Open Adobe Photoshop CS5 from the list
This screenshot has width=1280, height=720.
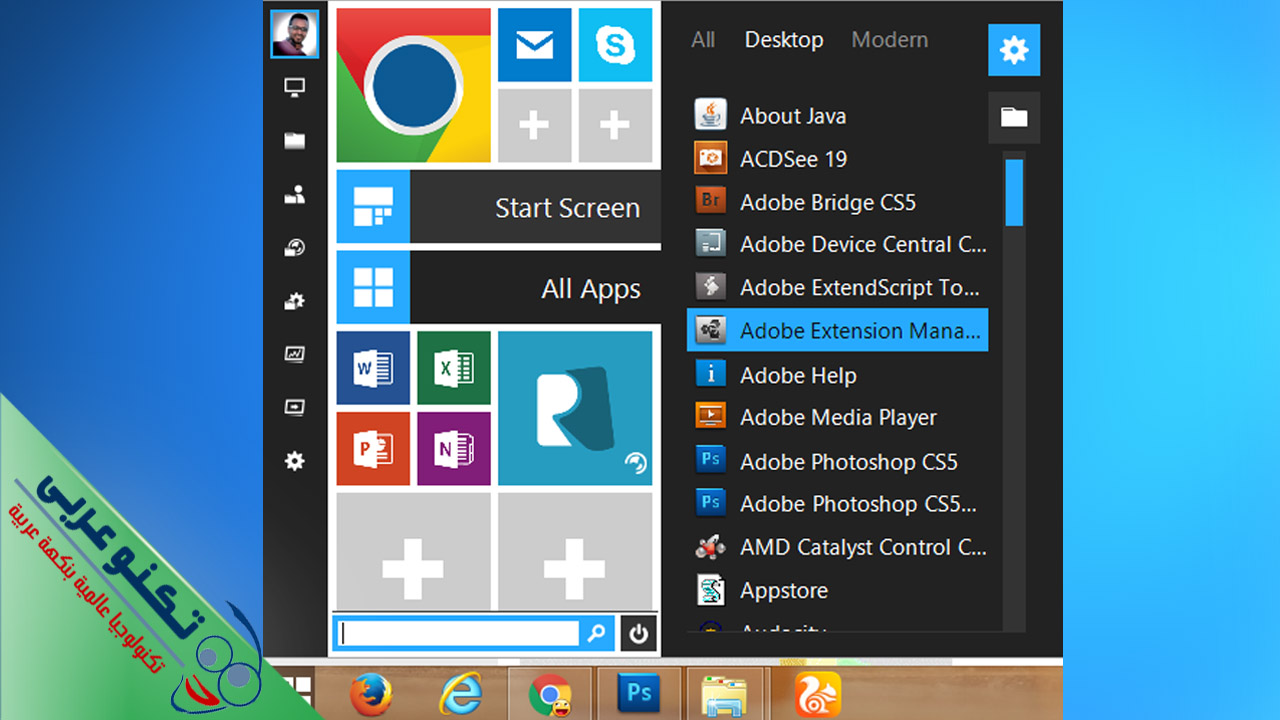[x=848, y=462]
